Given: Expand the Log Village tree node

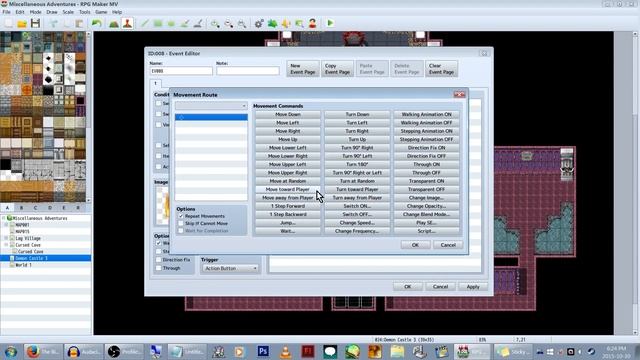Looking at the screenshot, I should coord(7,238).
